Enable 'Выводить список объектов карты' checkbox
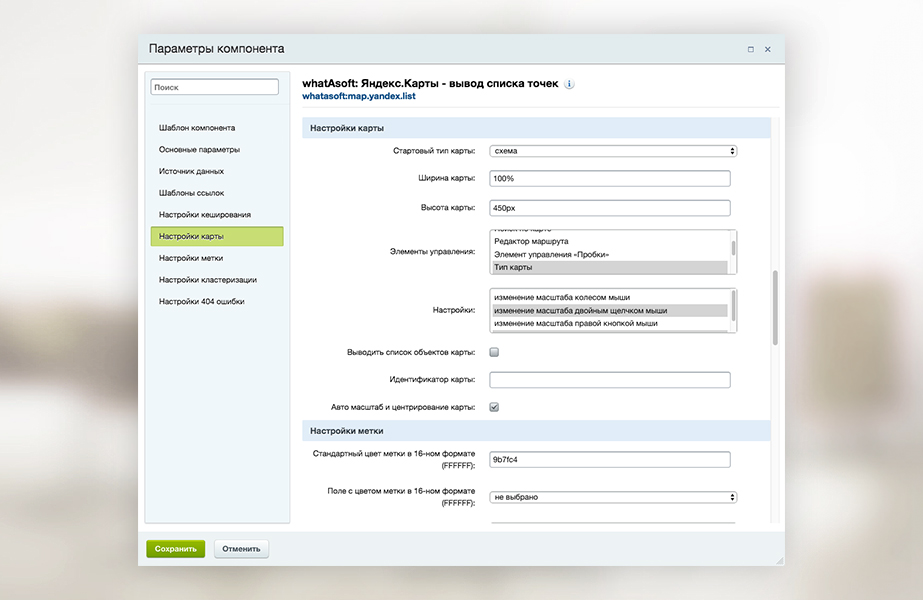This screenshot has width=923, height=600. 494,352
